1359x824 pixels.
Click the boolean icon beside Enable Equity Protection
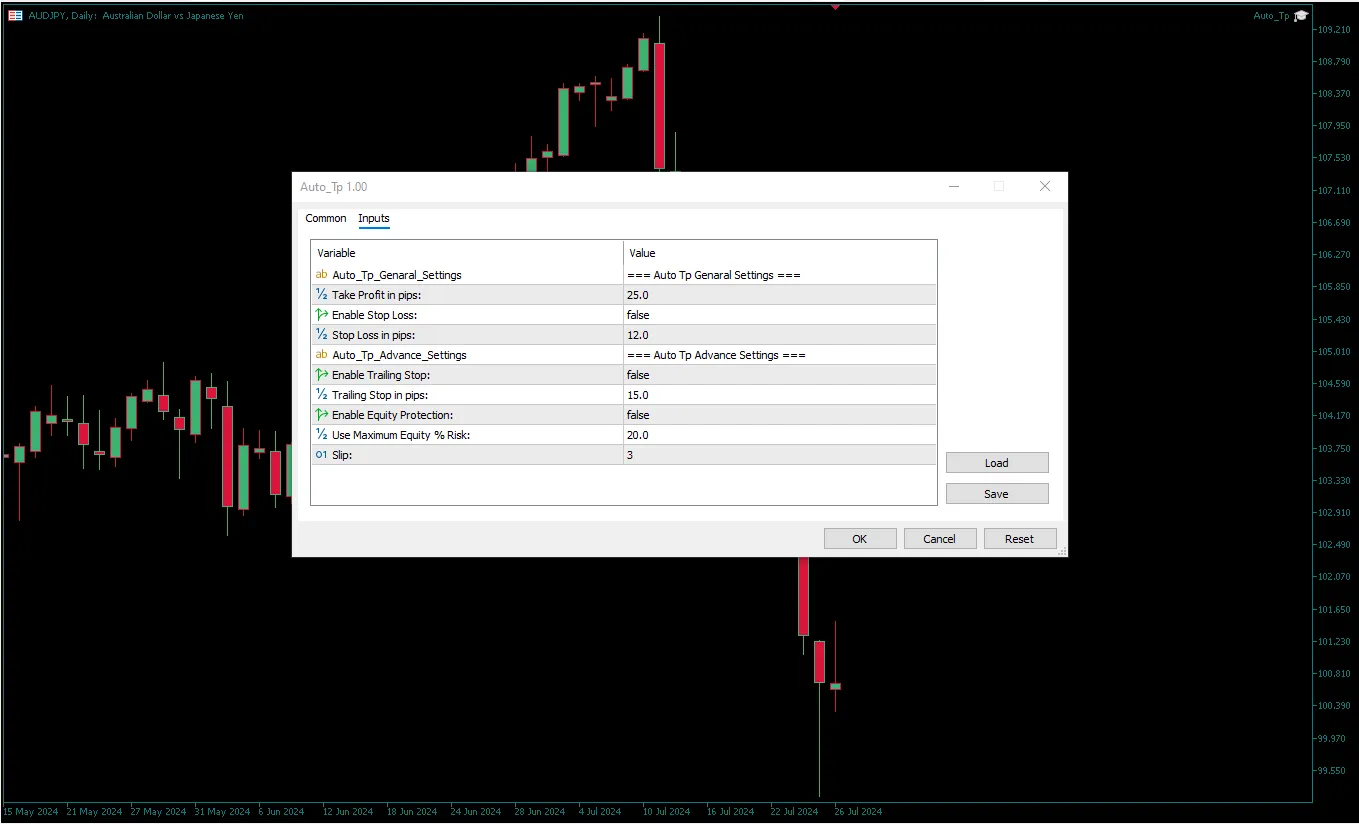(321, 414)
